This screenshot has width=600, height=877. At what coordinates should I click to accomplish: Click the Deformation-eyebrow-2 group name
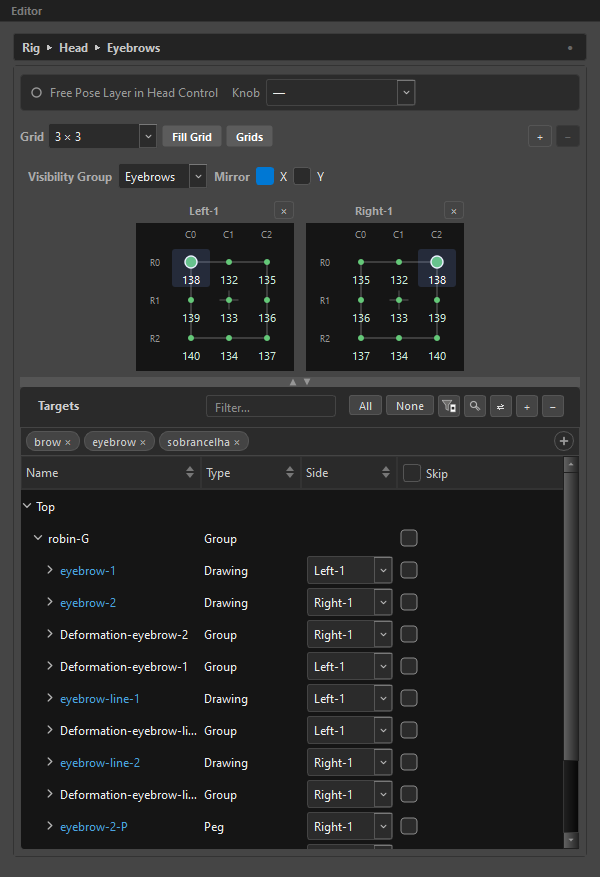(x=124, y=635)
